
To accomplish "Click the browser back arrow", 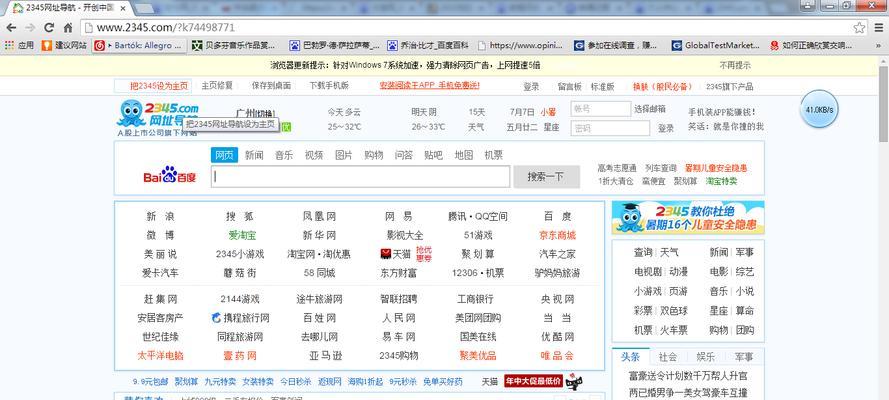I will point(12,28).
